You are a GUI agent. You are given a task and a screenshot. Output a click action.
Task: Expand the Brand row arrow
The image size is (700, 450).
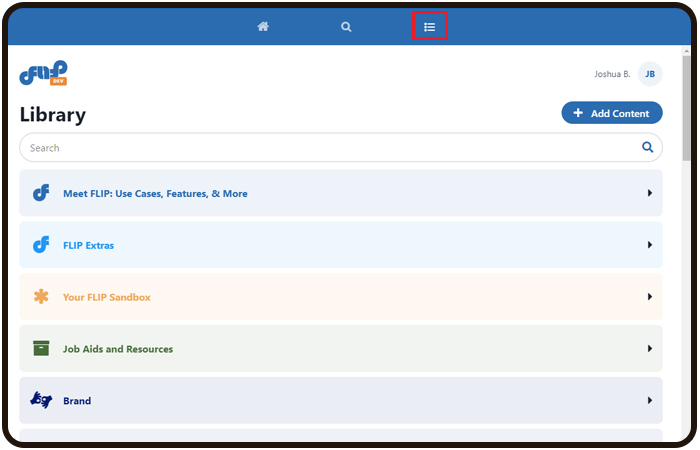click(650, 400)
